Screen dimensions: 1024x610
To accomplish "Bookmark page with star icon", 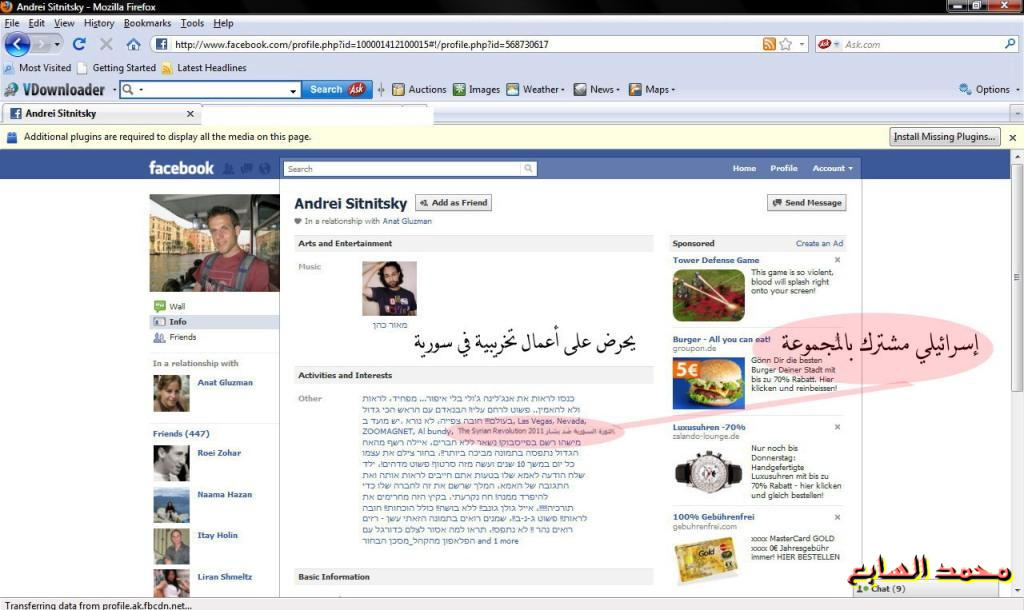I will pyautogui.click(x=786, y=44).
